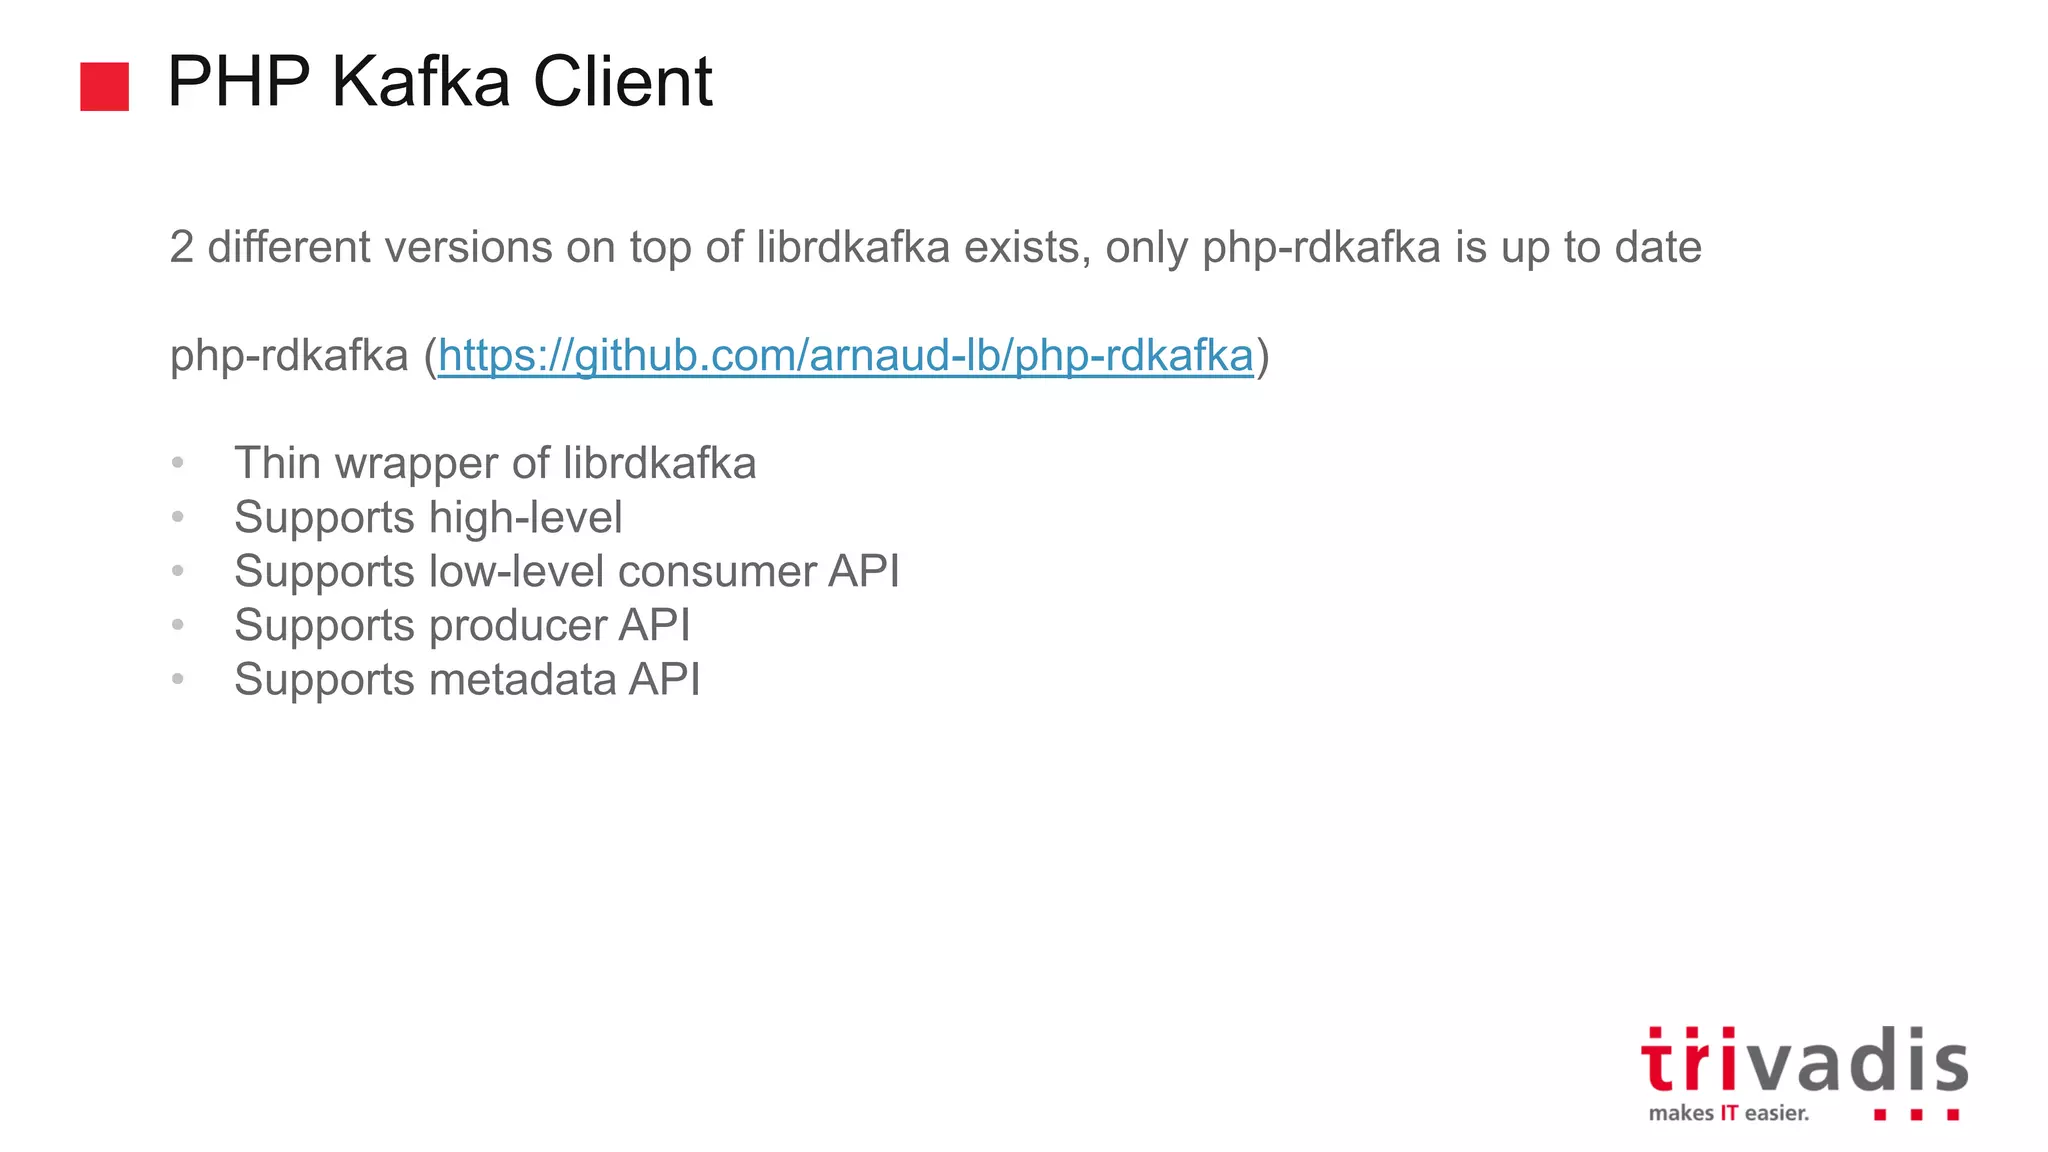
Task: Select the 'Supports metadata API' line
Action: [x=467, y=679]
